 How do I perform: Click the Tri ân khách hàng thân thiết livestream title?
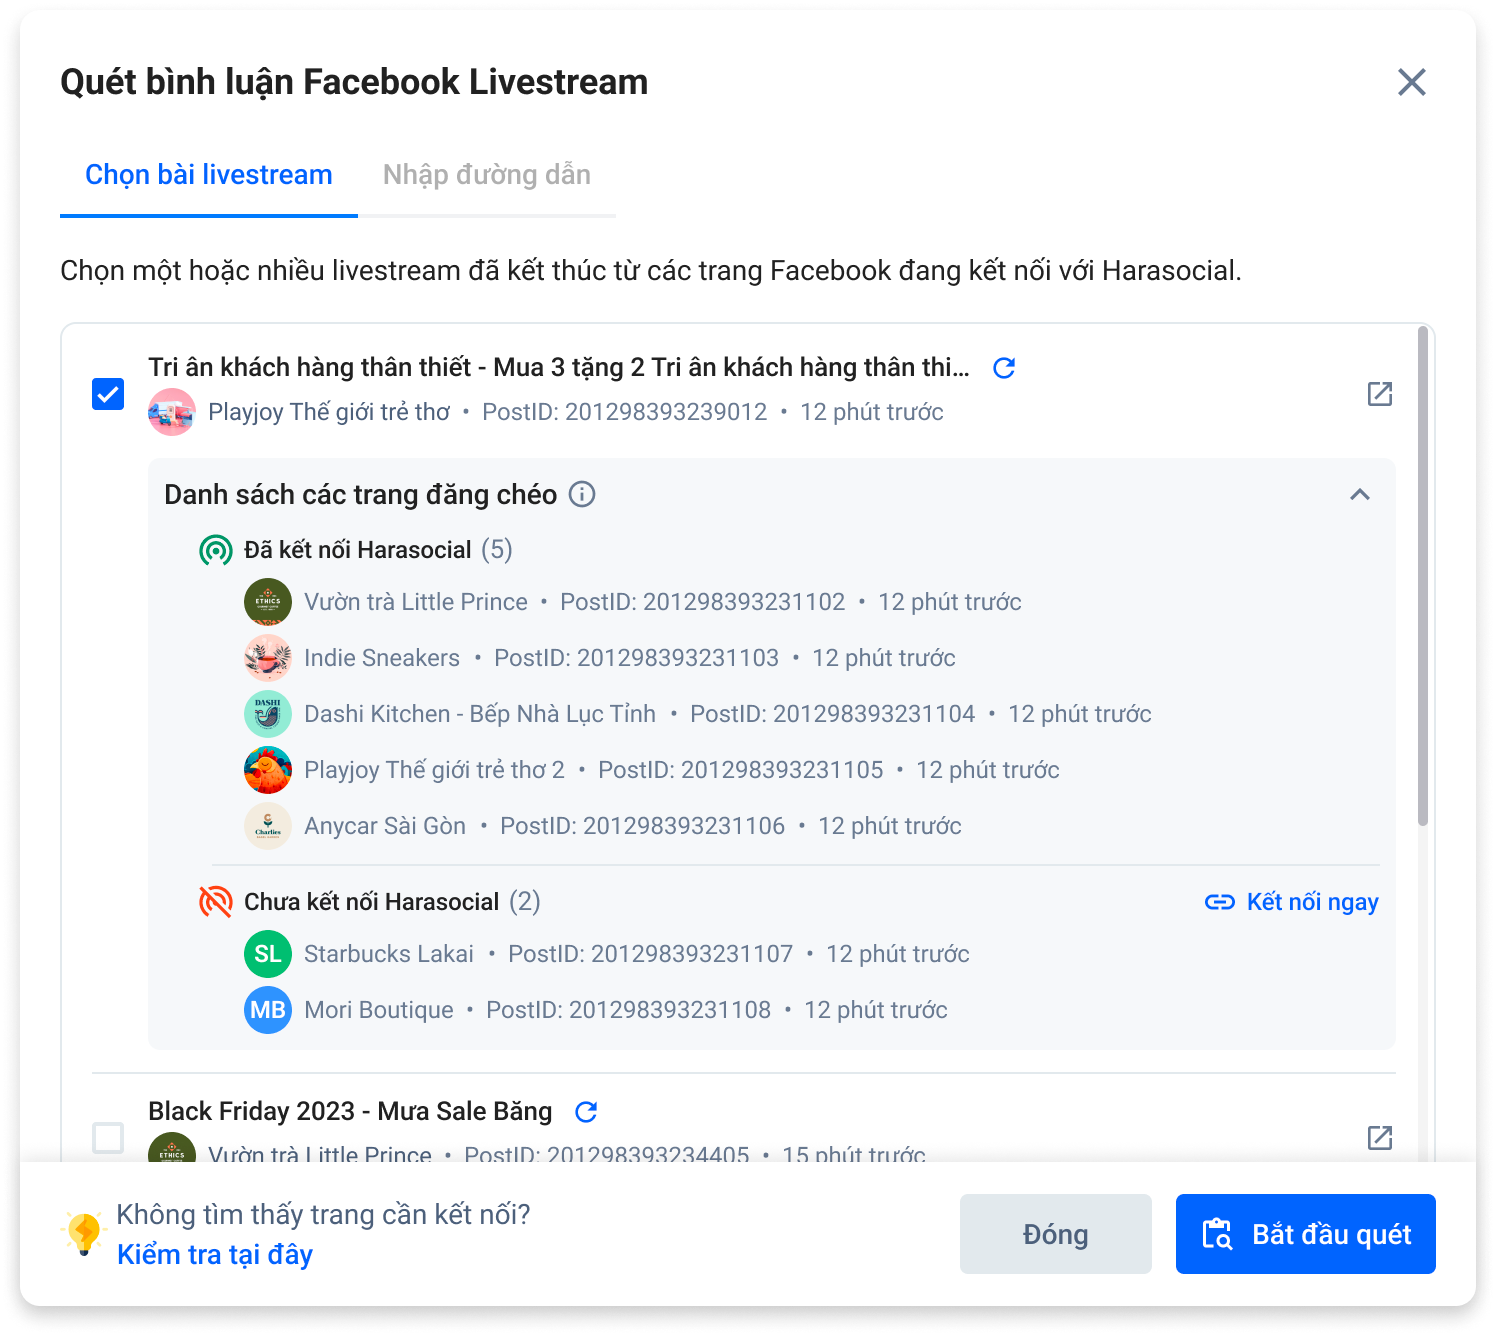559,368
